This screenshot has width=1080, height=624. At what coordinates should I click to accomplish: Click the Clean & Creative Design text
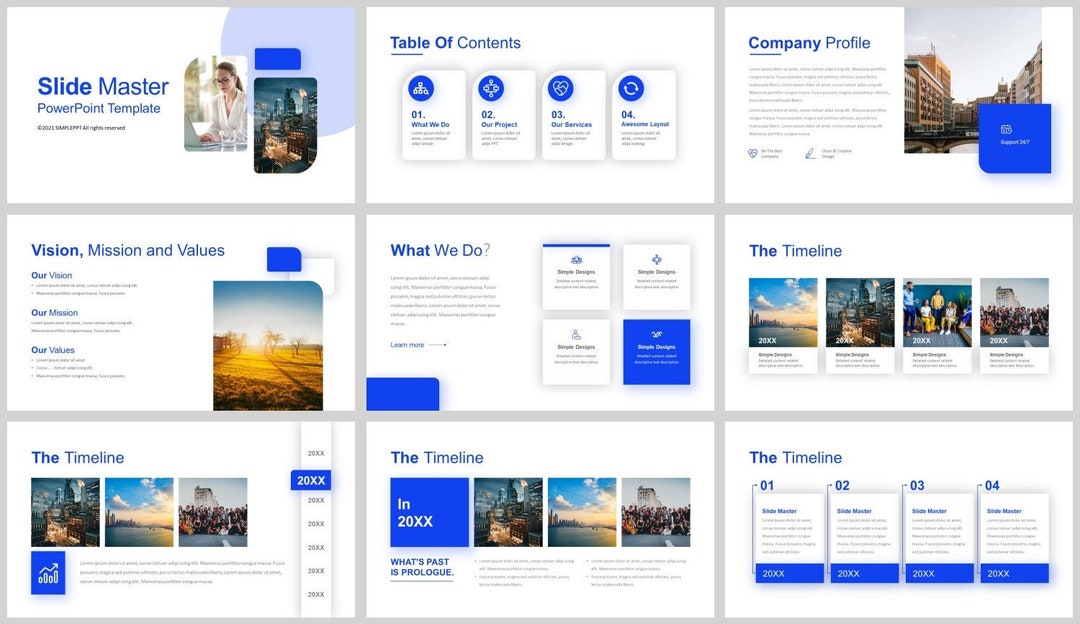pyautogui.click(x=836, y=154)
